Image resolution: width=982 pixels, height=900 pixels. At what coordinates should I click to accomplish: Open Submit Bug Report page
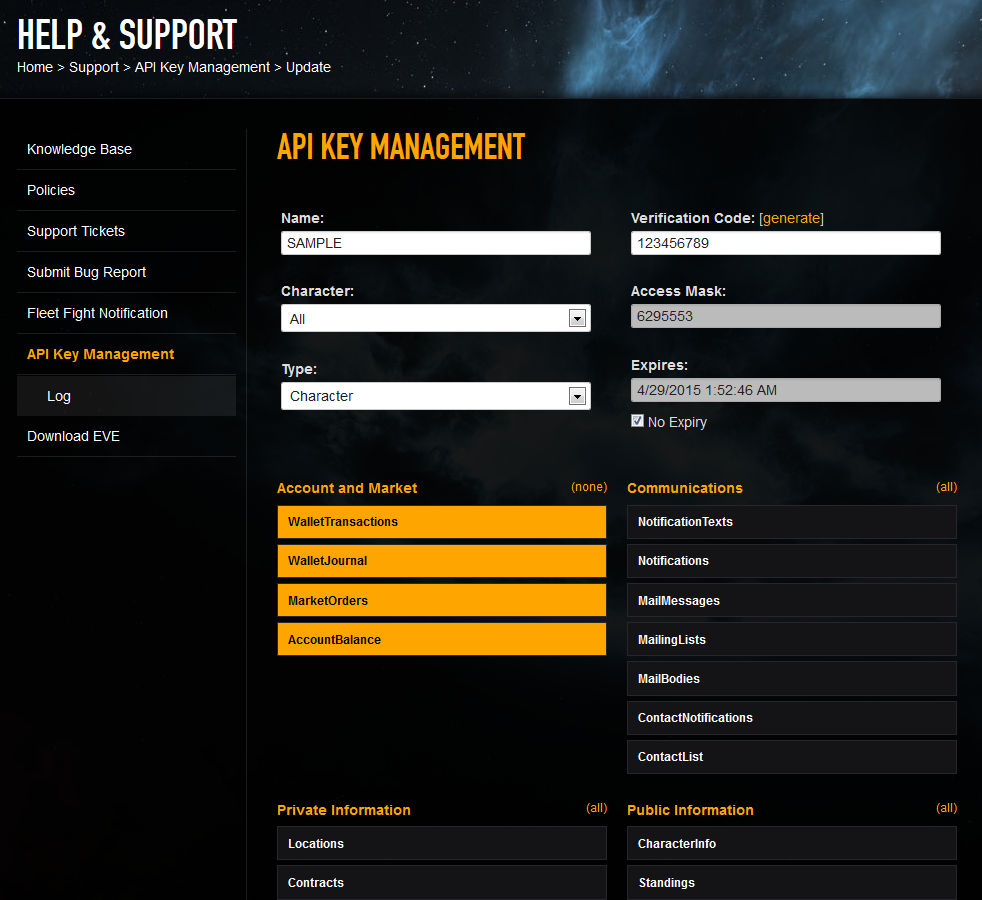tap(87, 272)
